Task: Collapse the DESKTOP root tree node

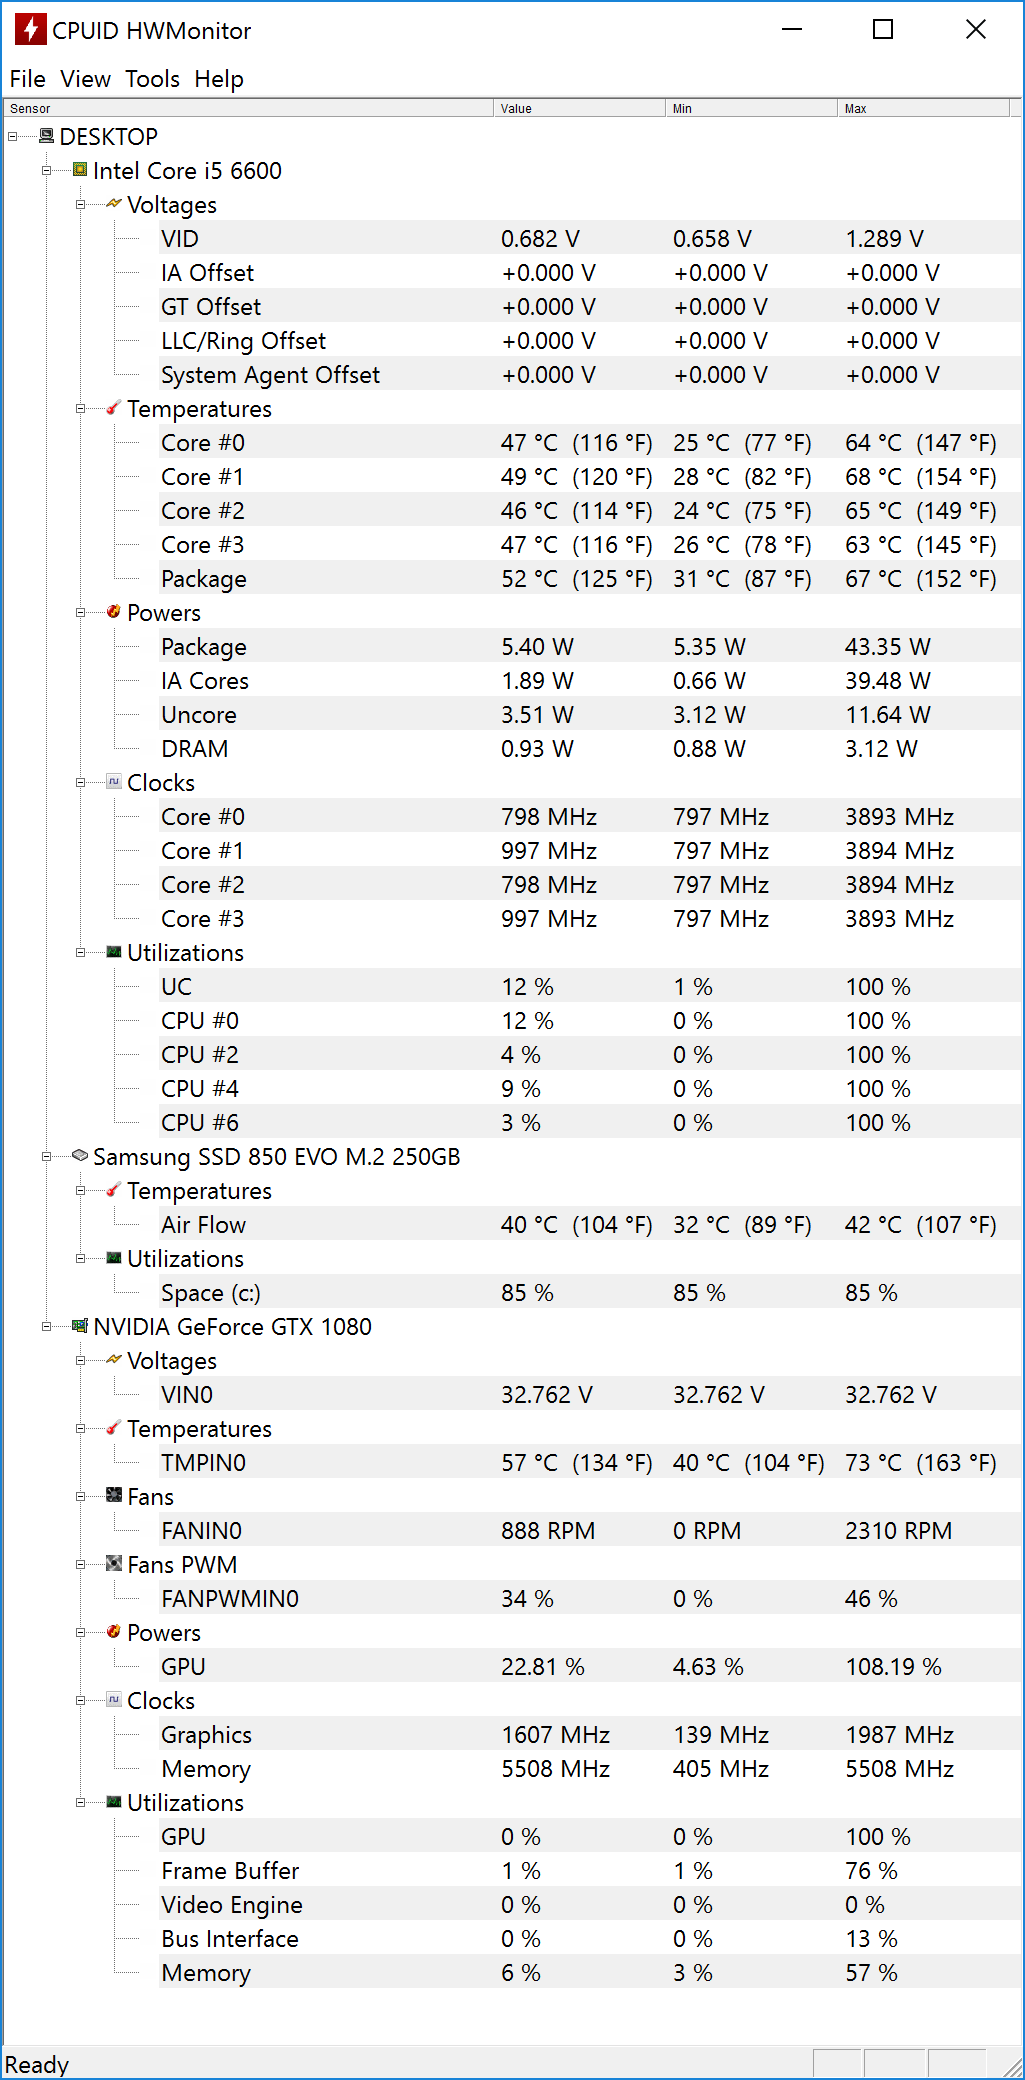Action: (x=12, y=137)
